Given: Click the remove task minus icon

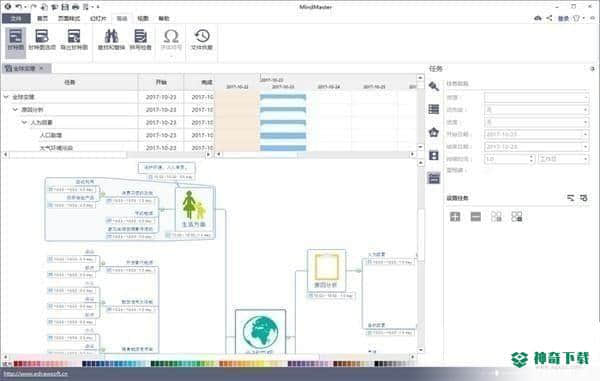Looking at the screenshot, I should click(x=476, y=217).
